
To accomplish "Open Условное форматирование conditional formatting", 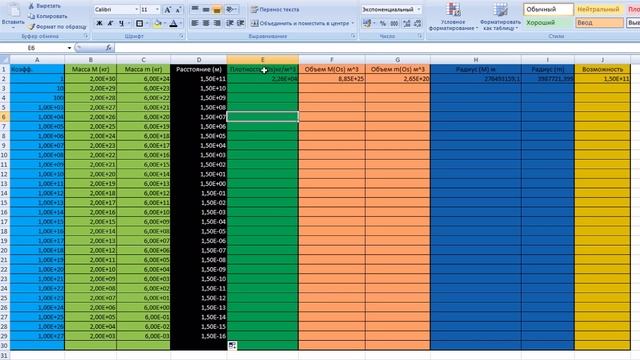I will click(453, 16).
